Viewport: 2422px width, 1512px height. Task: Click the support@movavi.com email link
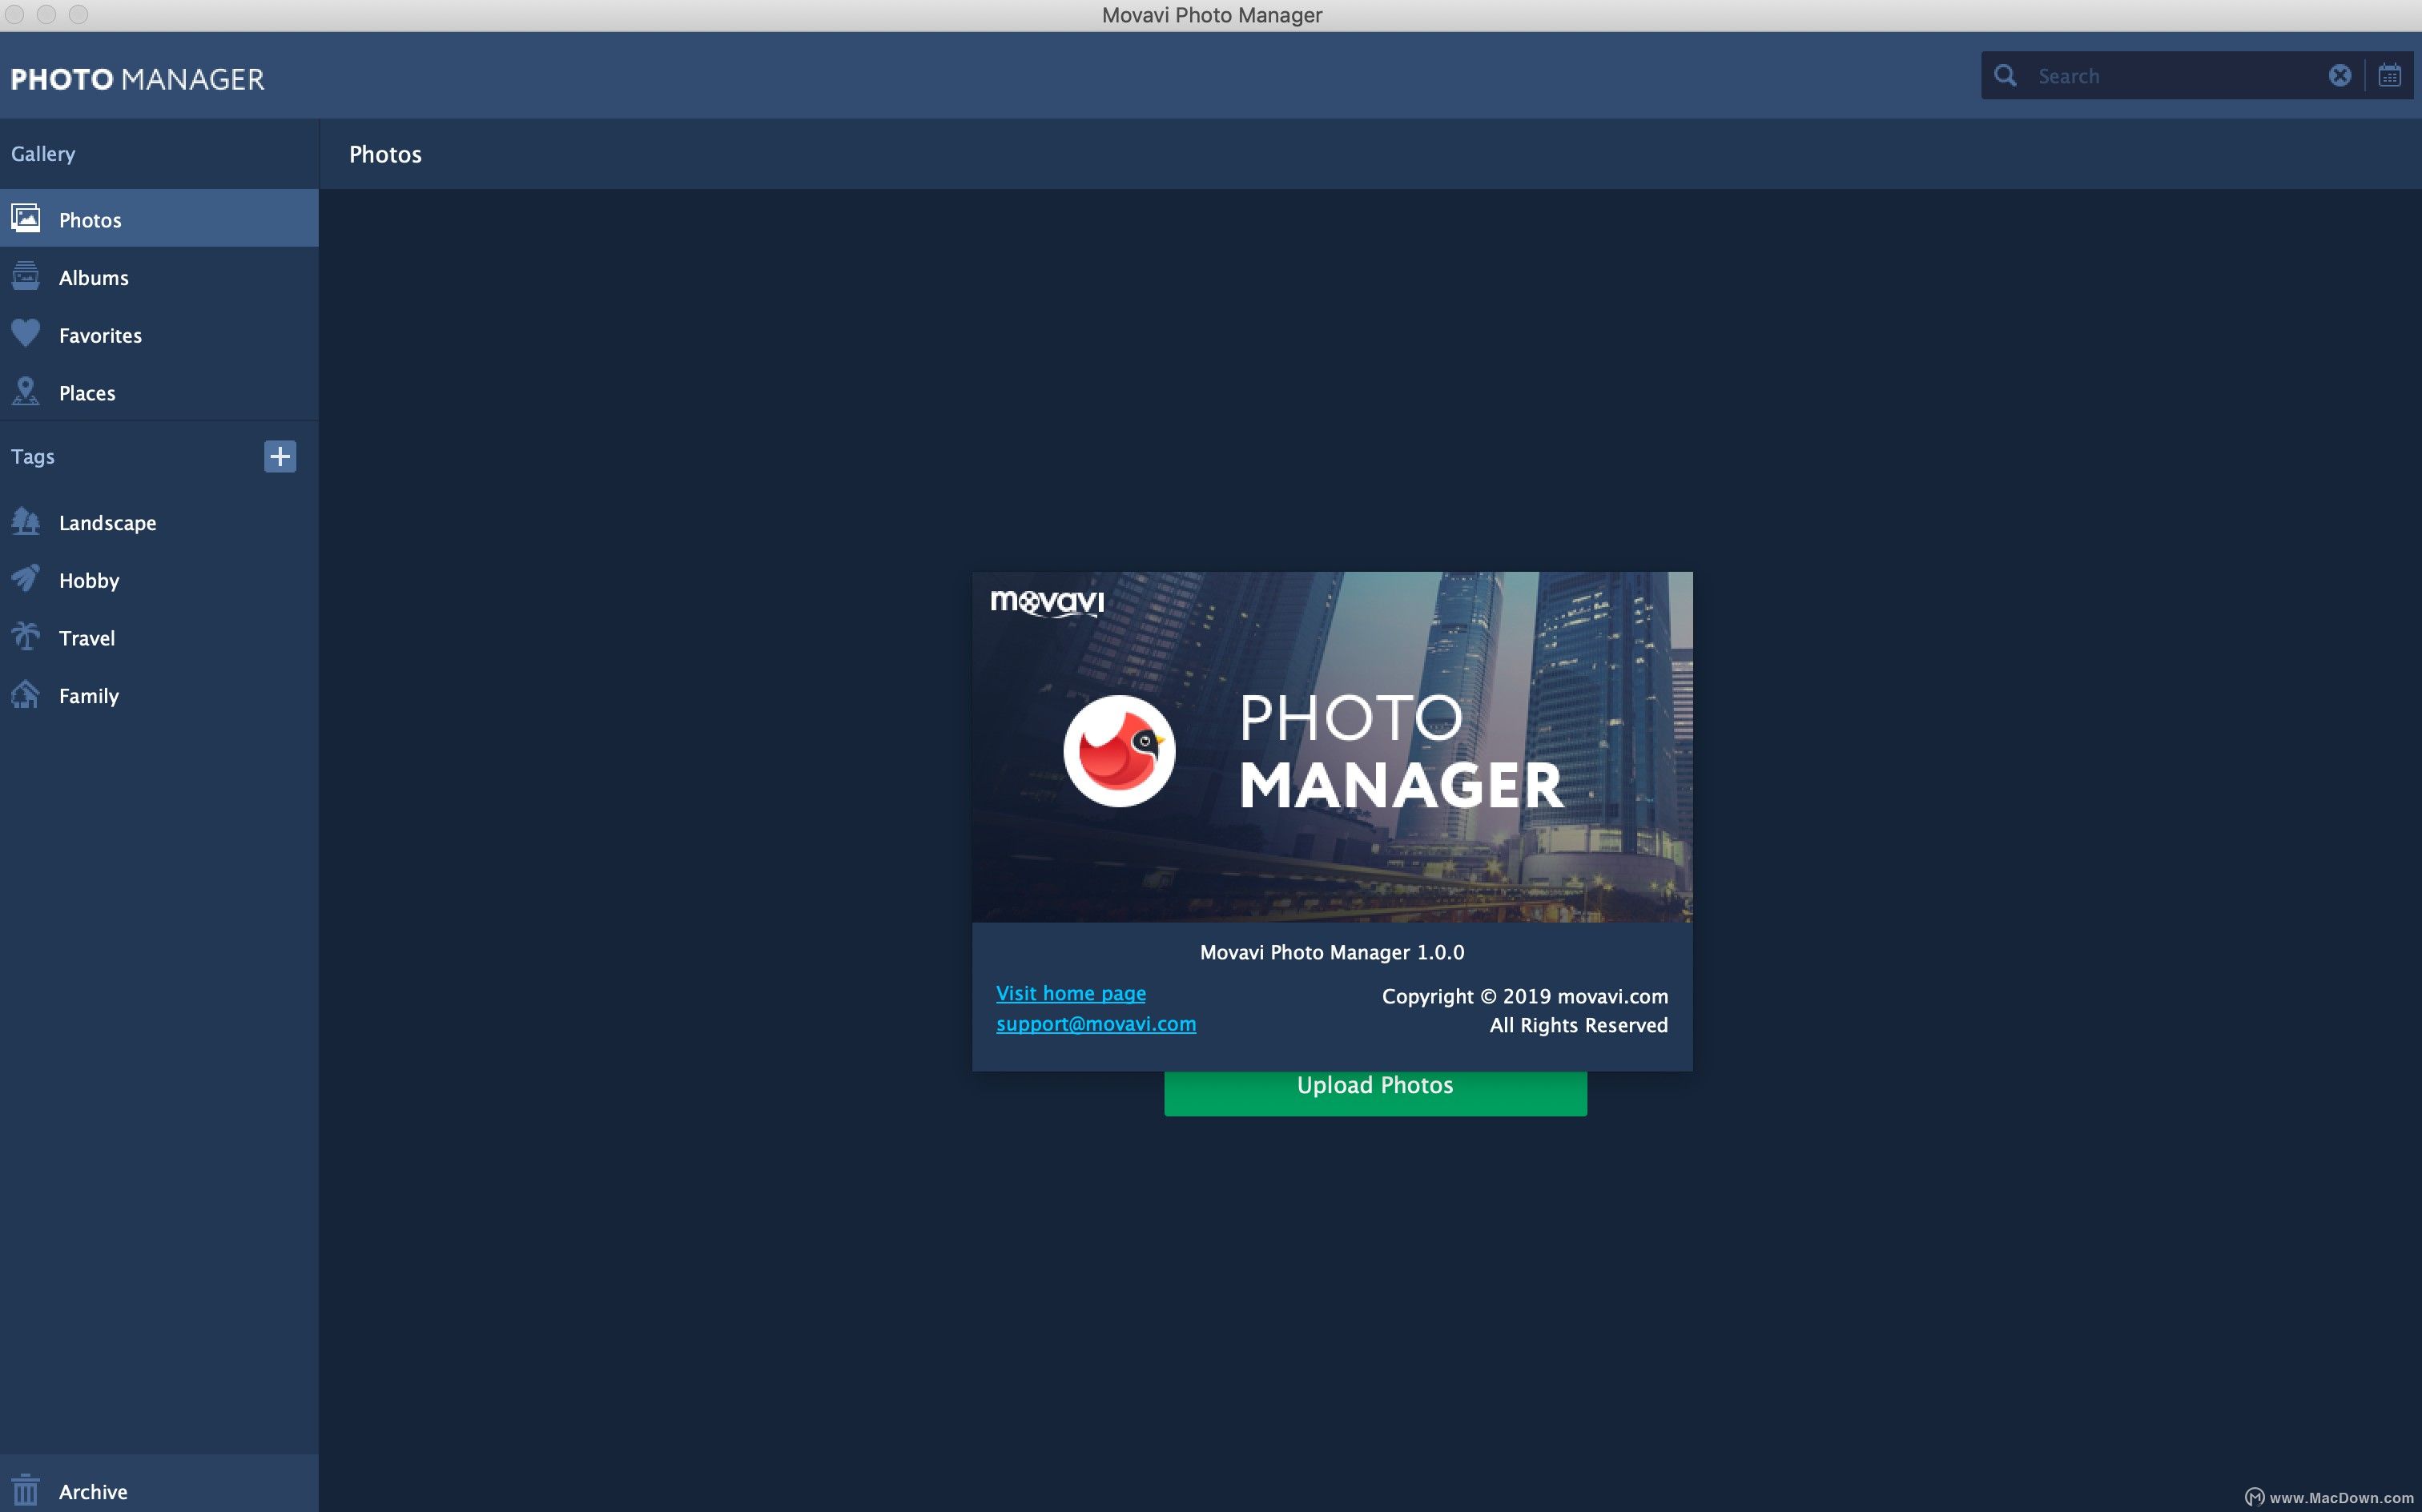tap(1096, 1024)
